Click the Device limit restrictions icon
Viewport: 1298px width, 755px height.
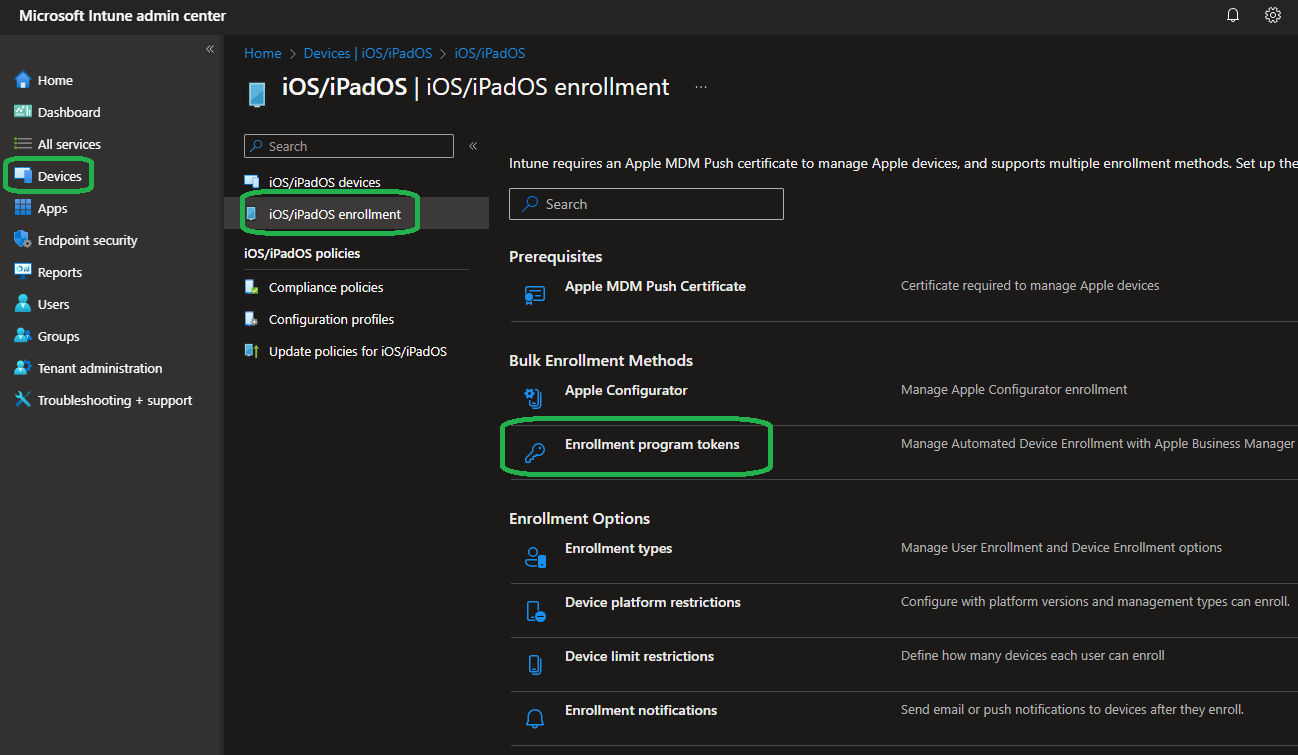pos(535,665)
